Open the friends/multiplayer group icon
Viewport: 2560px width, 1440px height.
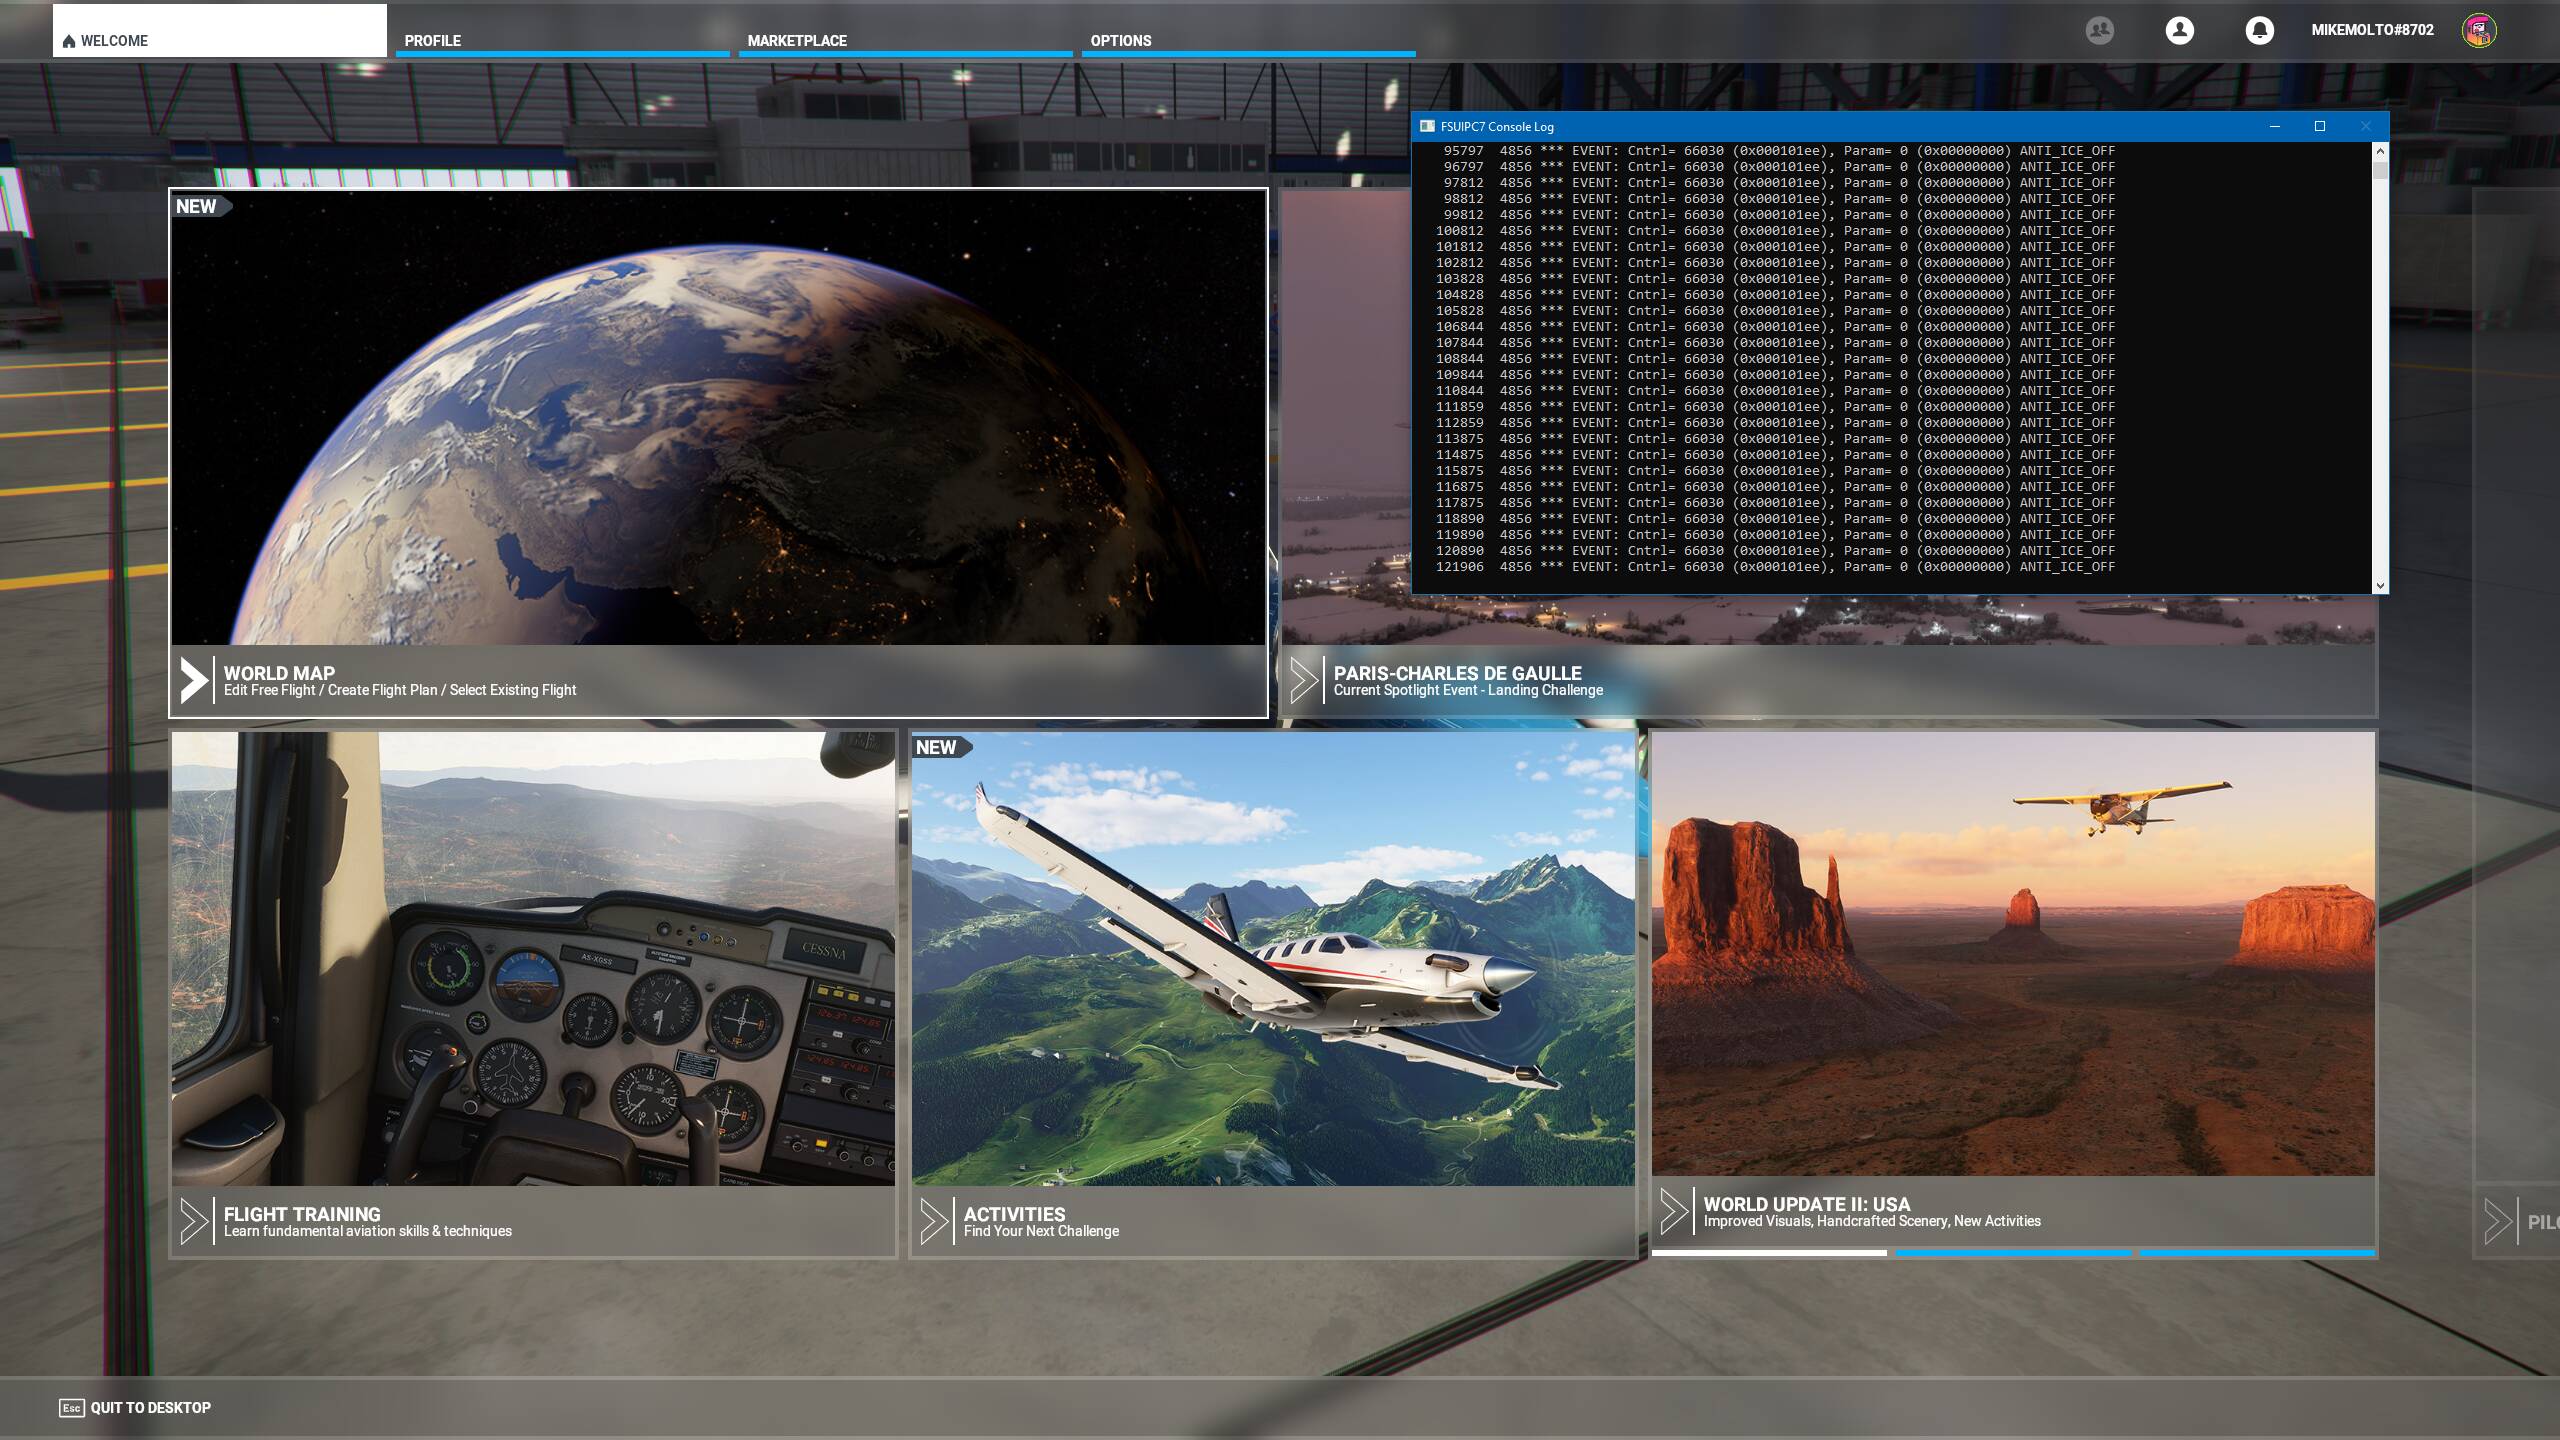(x=2099, y=30)
